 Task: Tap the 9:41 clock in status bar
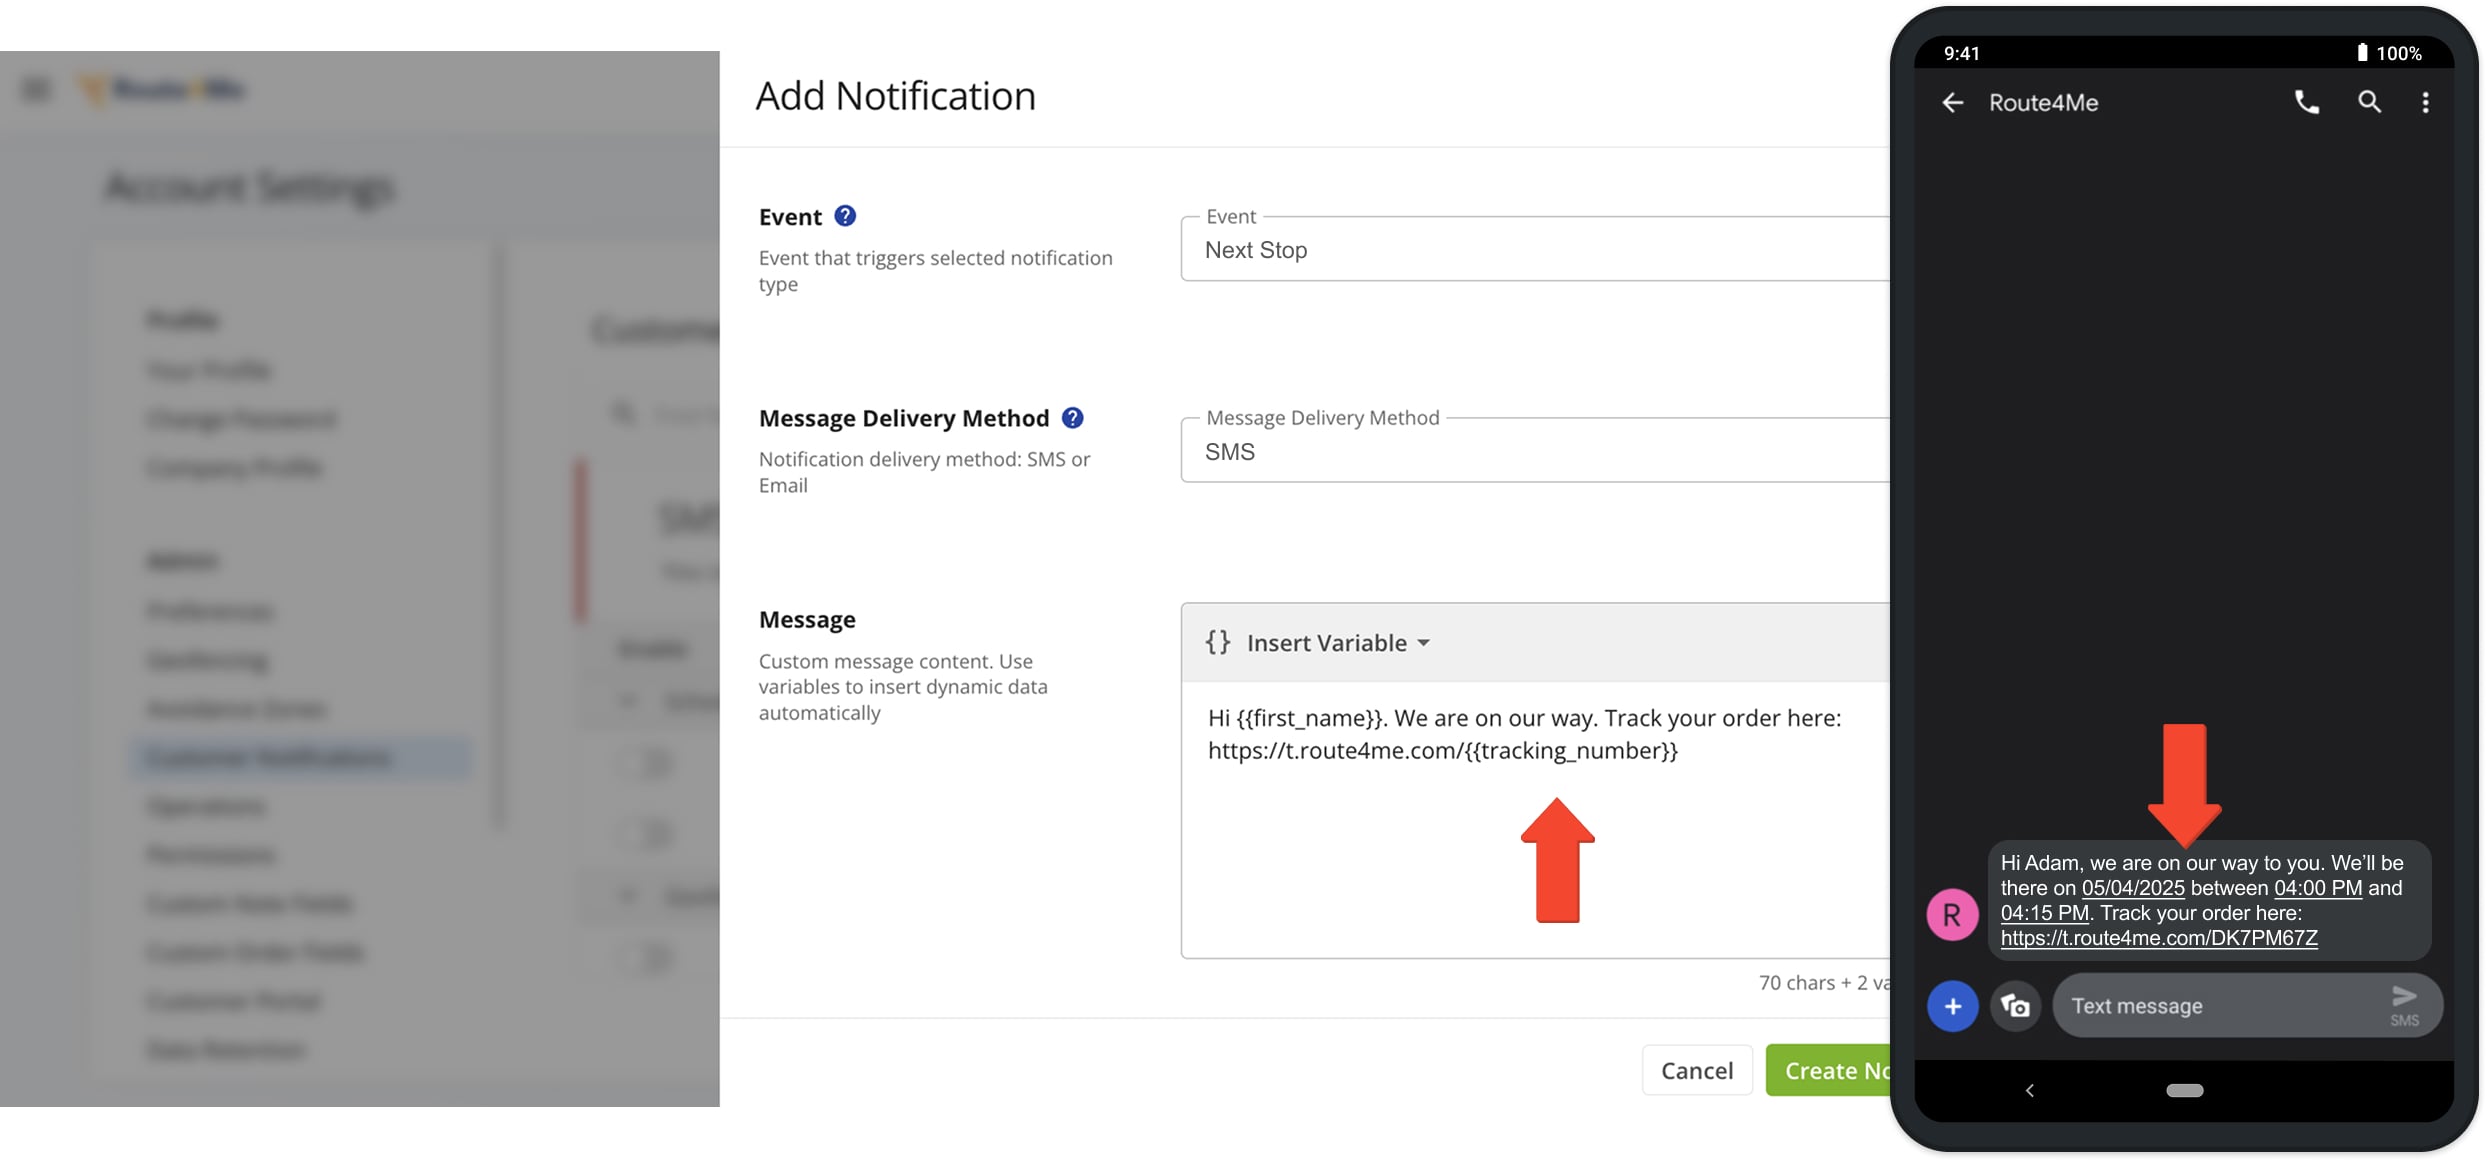point(1961,53)
